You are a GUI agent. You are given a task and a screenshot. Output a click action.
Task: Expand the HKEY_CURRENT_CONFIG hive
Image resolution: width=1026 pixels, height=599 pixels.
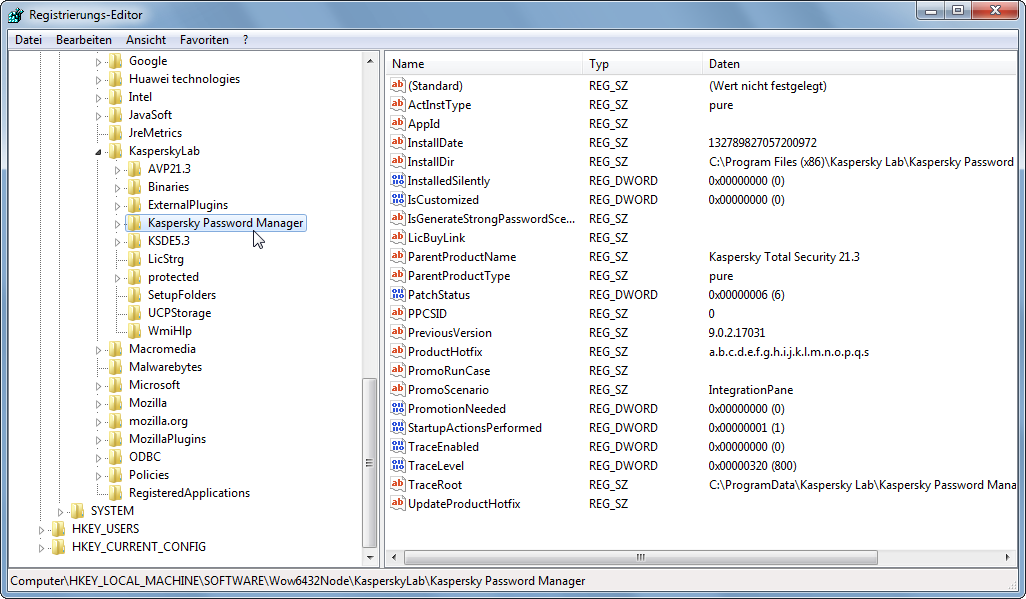(41, 548)
